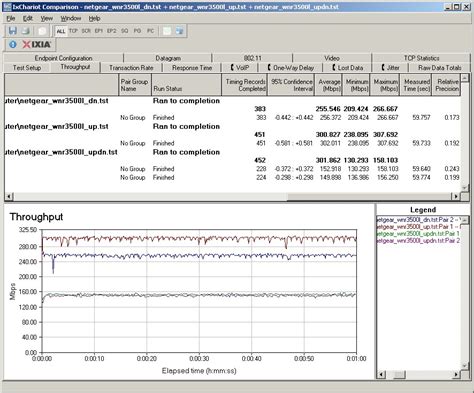Select the netgear_wnr3500l_dn.tst row
474x393 pixels.
[232, 101]
